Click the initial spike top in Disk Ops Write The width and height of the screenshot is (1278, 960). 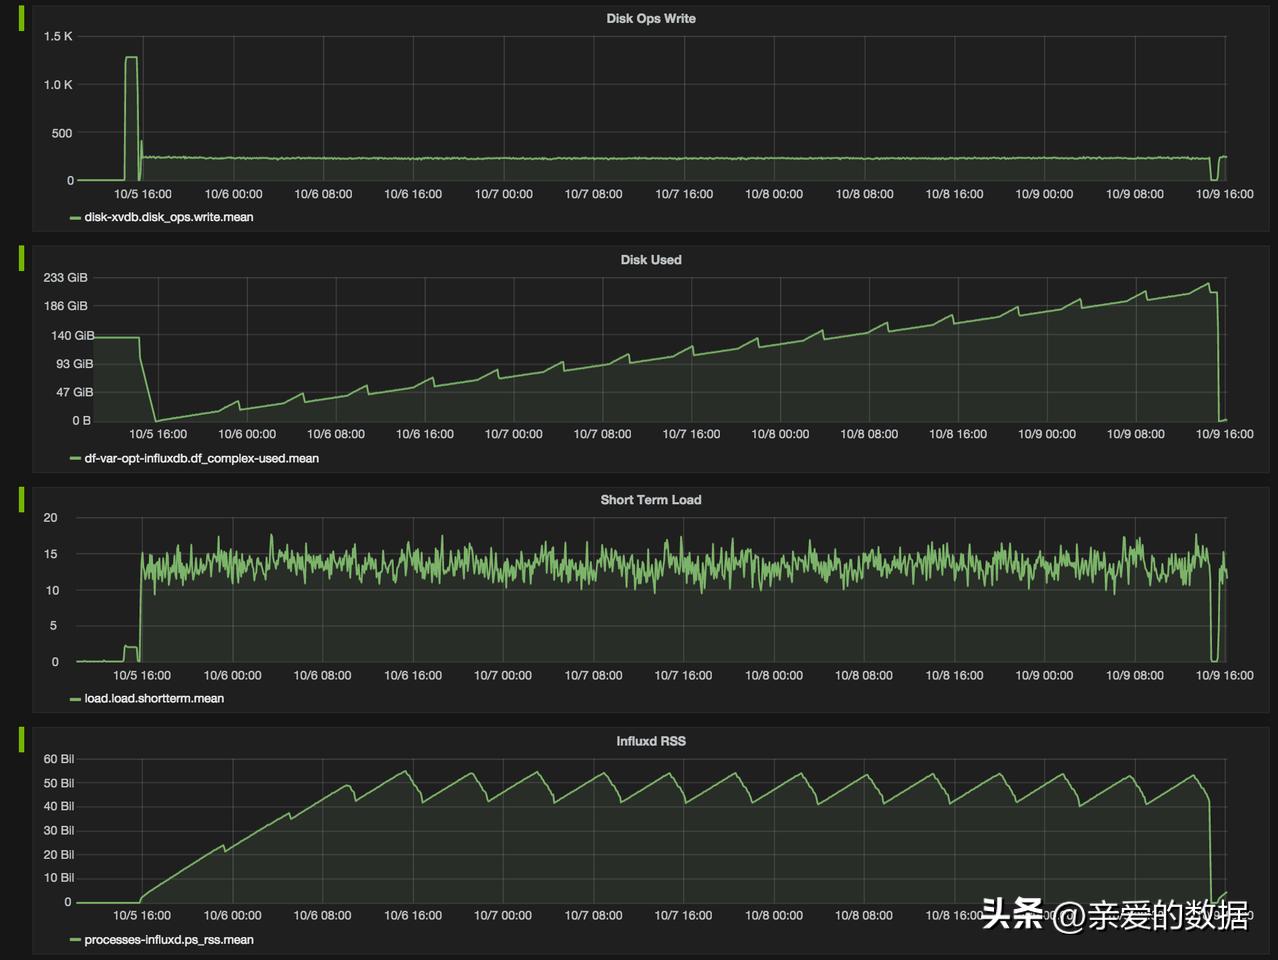pyautogui.click(x=130, y=58)
